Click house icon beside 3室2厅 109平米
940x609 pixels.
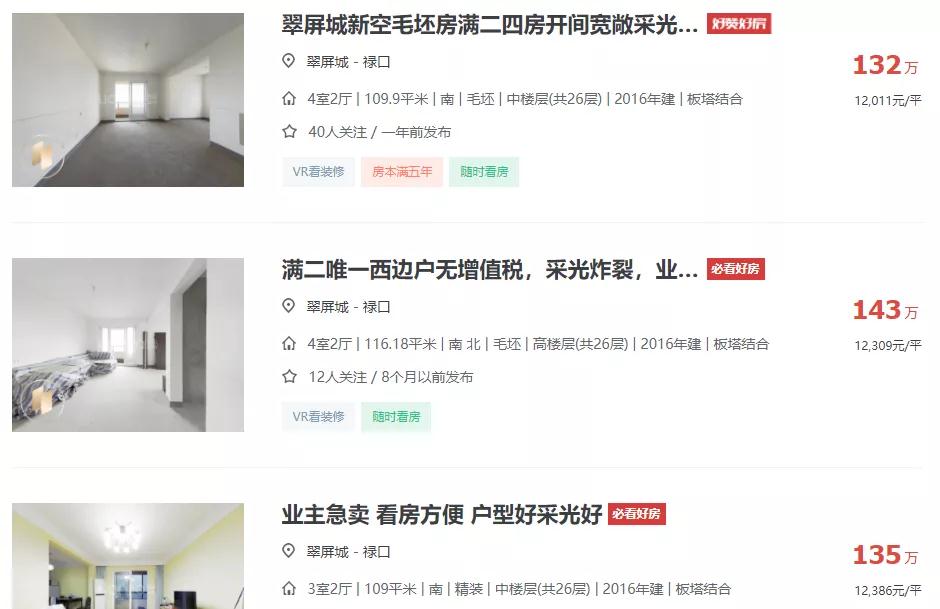point(289,589)
